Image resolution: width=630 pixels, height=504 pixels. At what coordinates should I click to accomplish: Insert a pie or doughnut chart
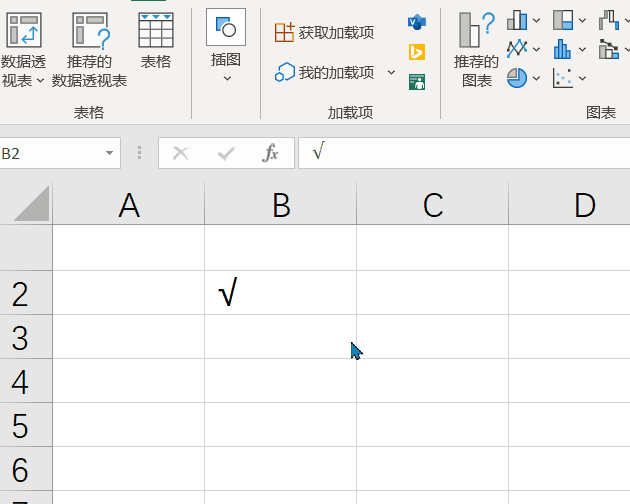[x=517, y=78]
